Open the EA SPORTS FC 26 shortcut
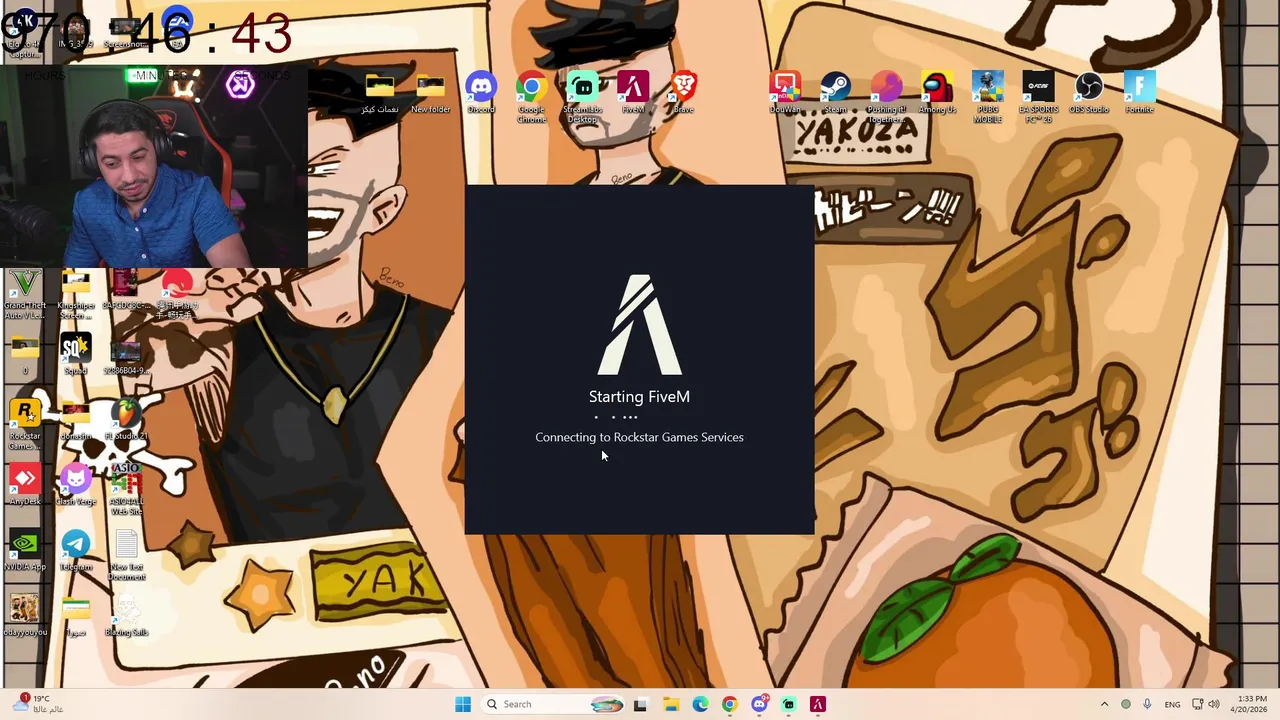This screenshot has height=720, width=1280. tap(1038, 97)
